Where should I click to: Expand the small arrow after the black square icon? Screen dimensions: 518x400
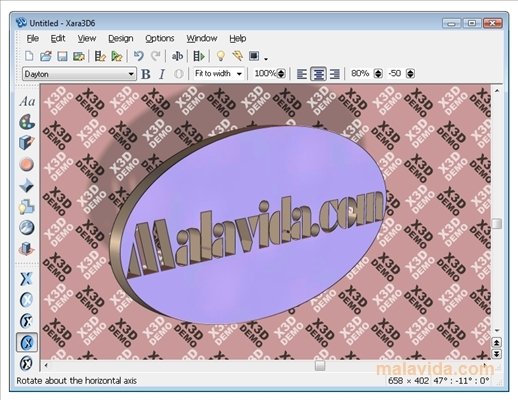point(266,59)
